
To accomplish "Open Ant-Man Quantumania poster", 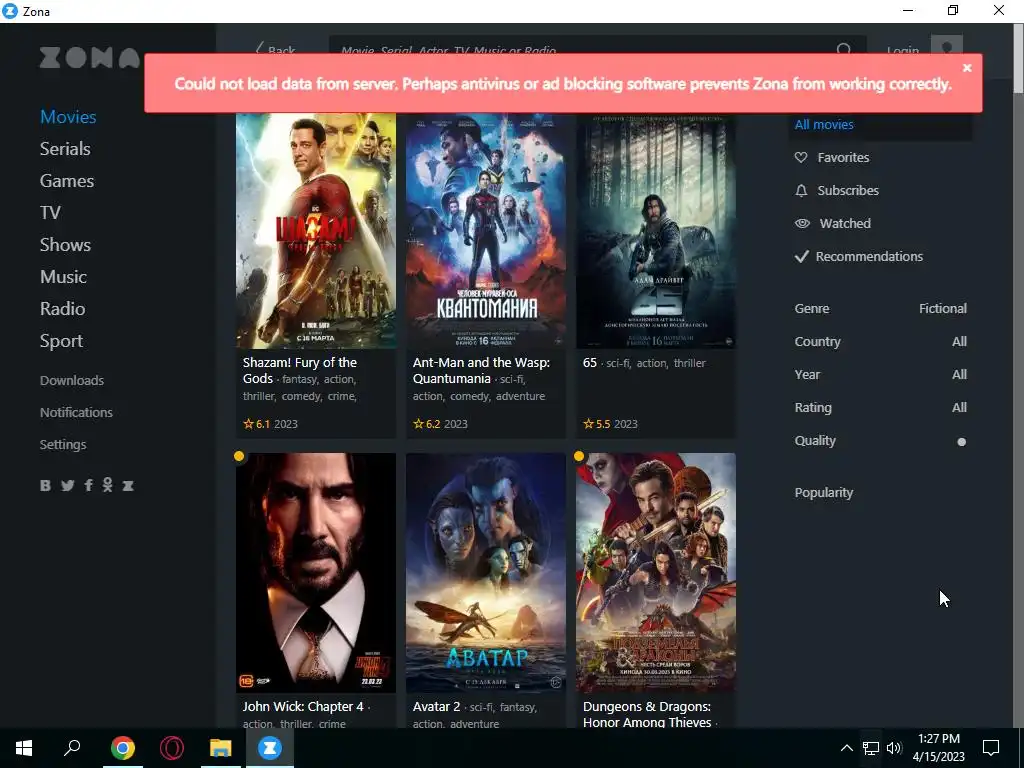I will point(486,231).
